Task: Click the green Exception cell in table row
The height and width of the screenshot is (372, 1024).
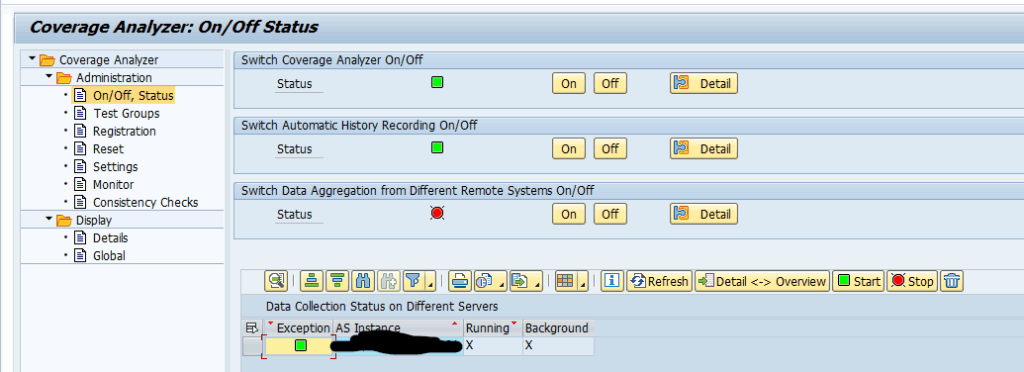Action: click(299, 346)
